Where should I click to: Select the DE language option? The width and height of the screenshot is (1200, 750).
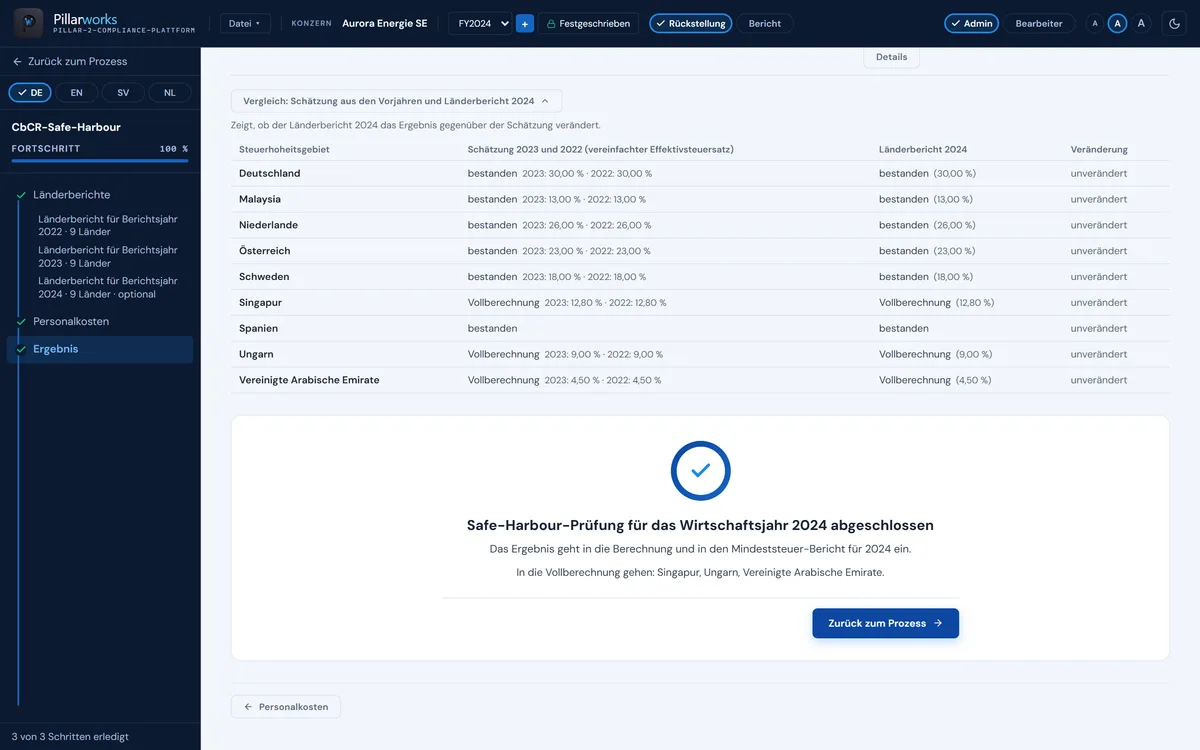tap(30, 92)
